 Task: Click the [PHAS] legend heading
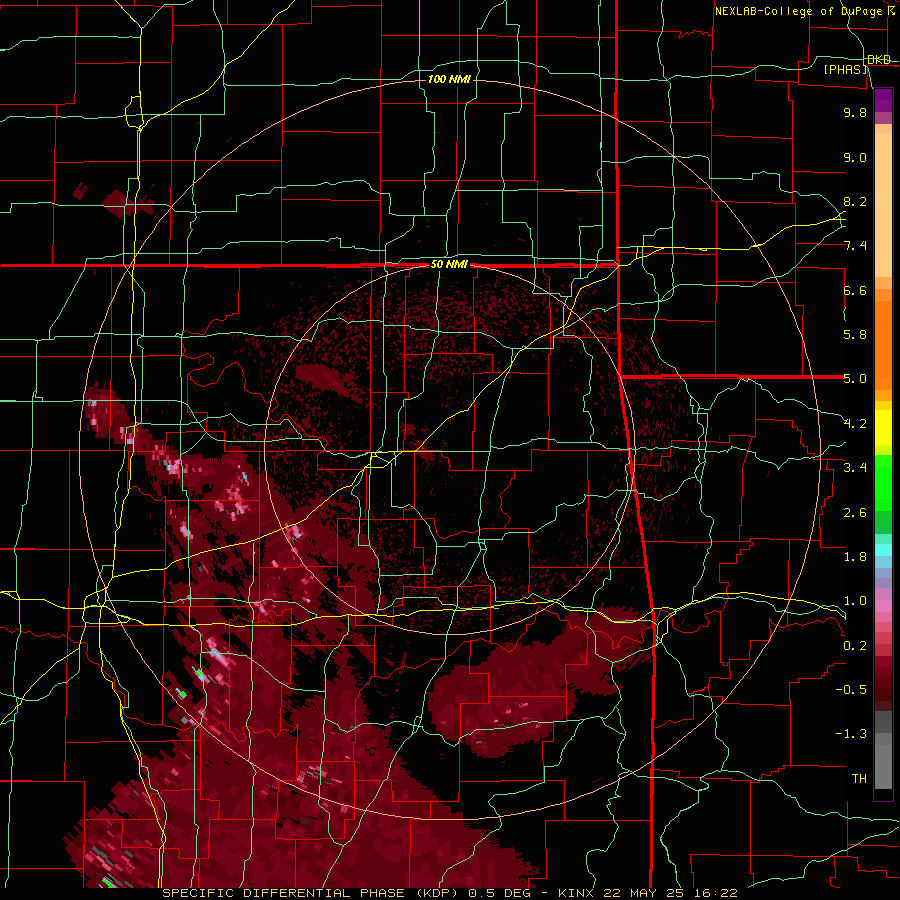(846, 69)
